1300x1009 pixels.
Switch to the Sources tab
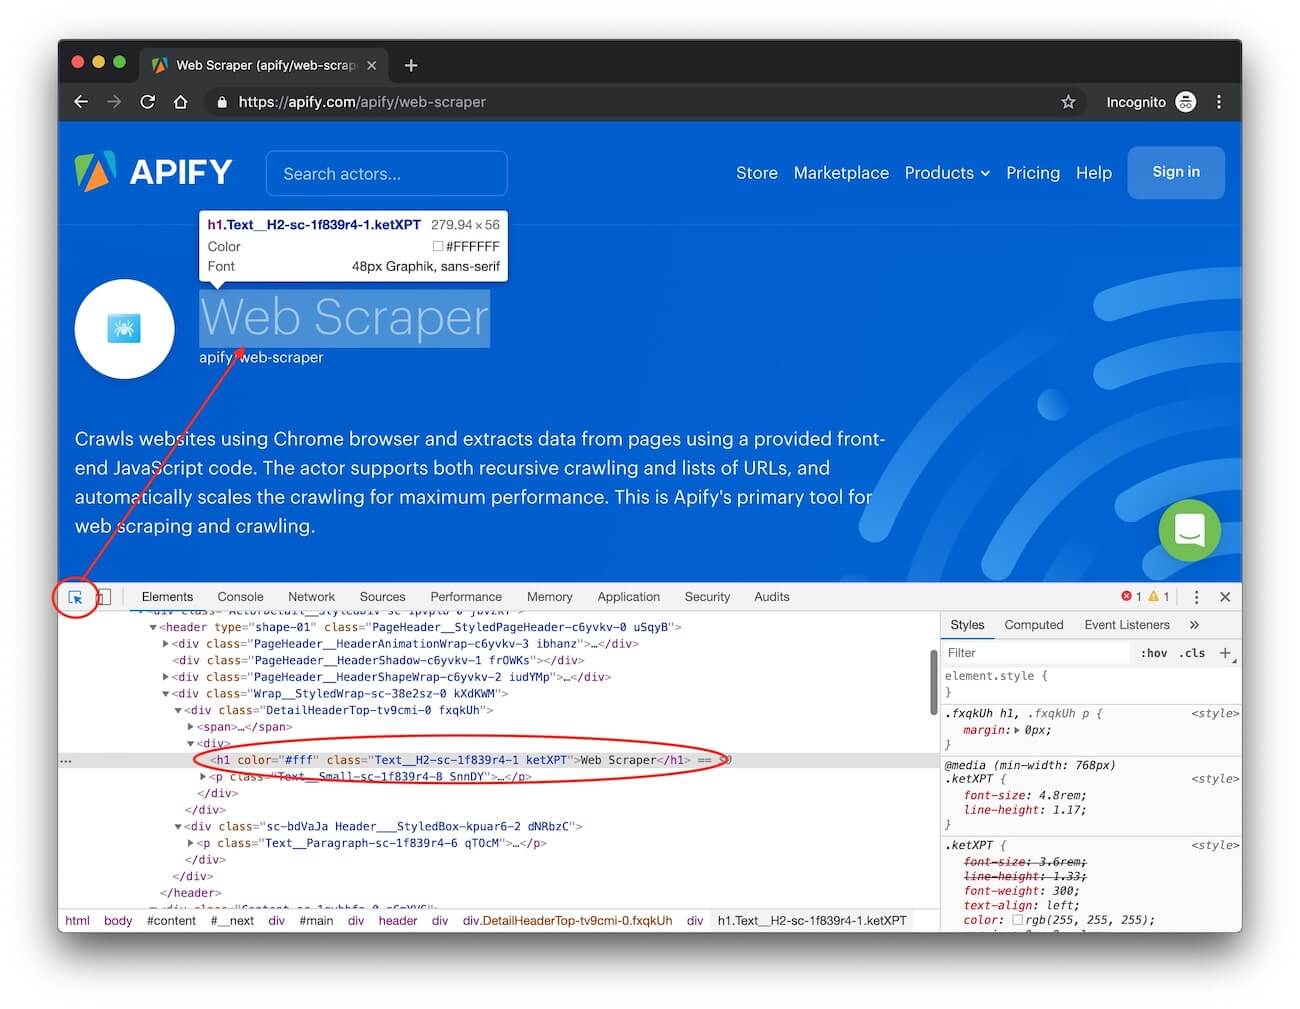pyautogui.click(x=382, y=597)
